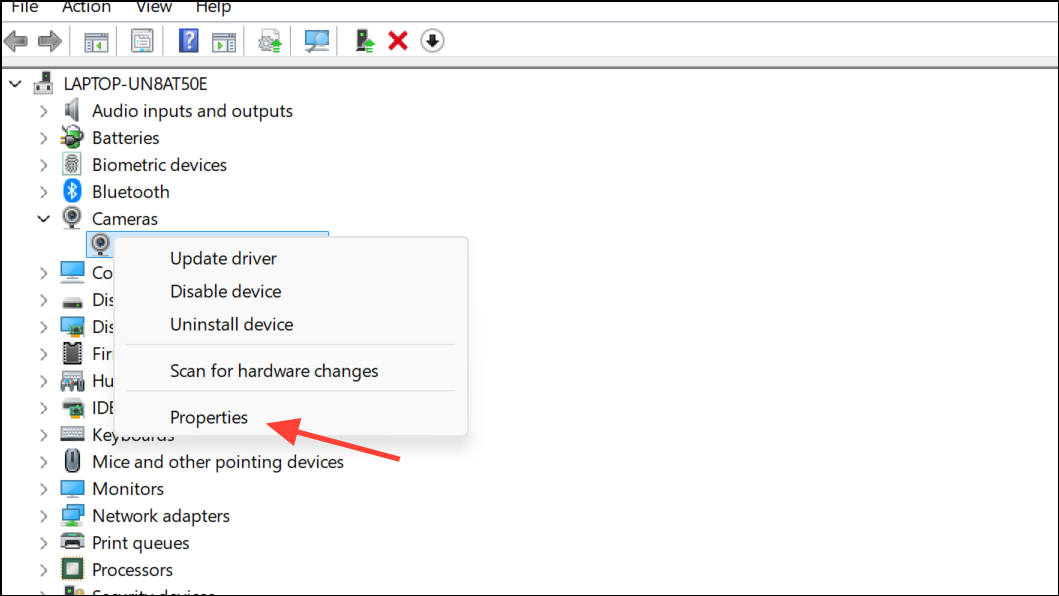Screen dimensions: 1059x596
Task: Expand the Mice and other pointing devices node
Action: coord(43,462)
